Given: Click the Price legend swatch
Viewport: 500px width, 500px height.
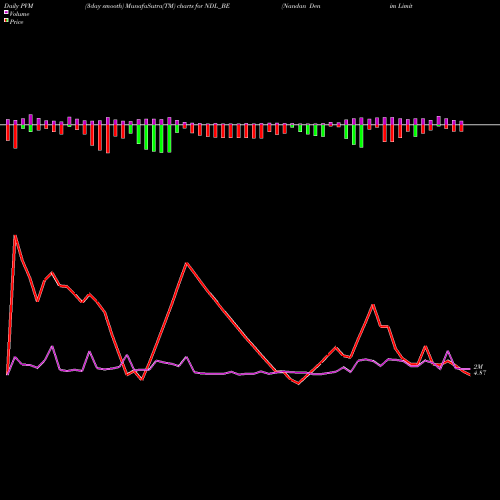Looking at the screenshot, I should 6,21.
